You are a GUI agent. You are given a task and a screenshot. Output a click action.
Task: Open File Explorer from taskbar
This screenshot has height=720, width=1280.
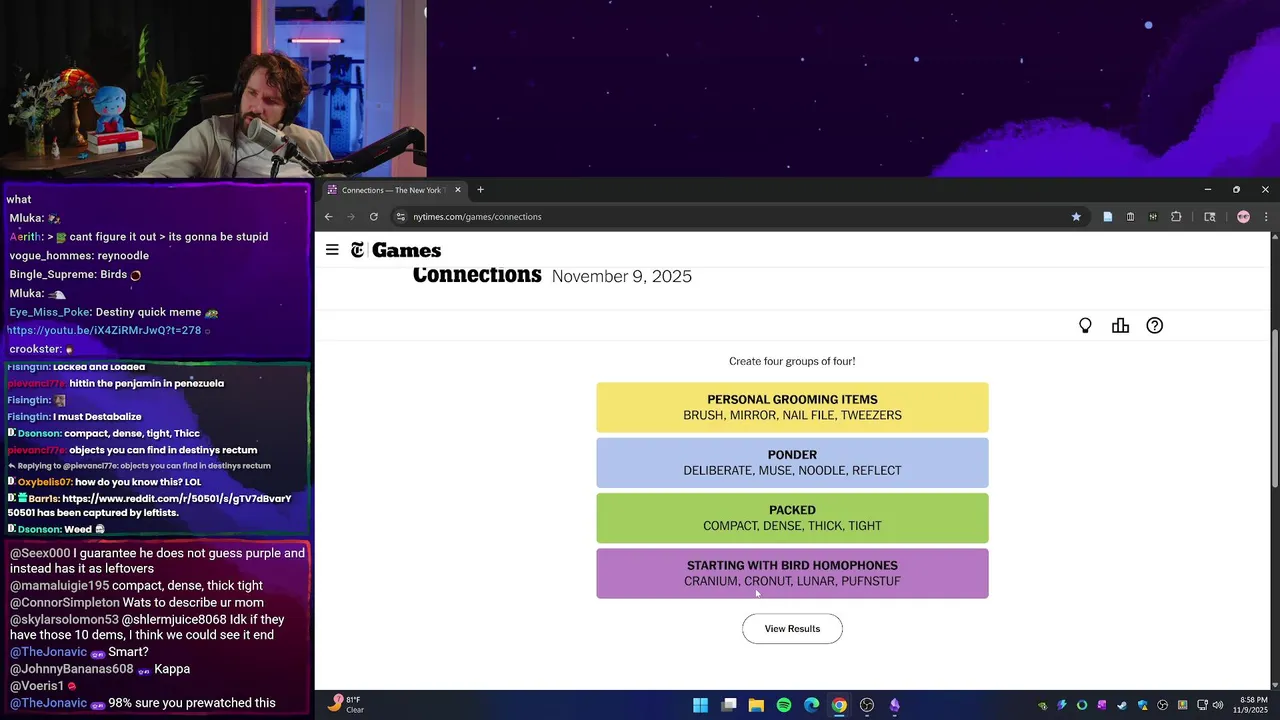click(756, 705)
